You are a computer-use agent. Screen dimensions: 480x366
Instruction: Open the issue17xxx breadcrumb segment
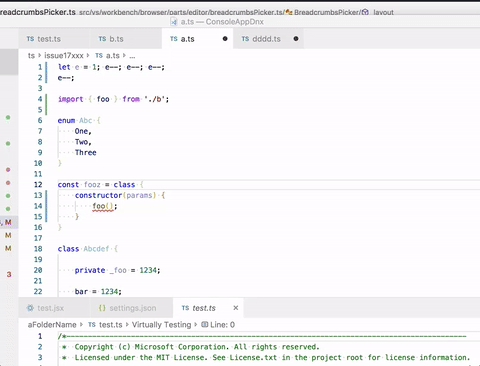[64, 56]
